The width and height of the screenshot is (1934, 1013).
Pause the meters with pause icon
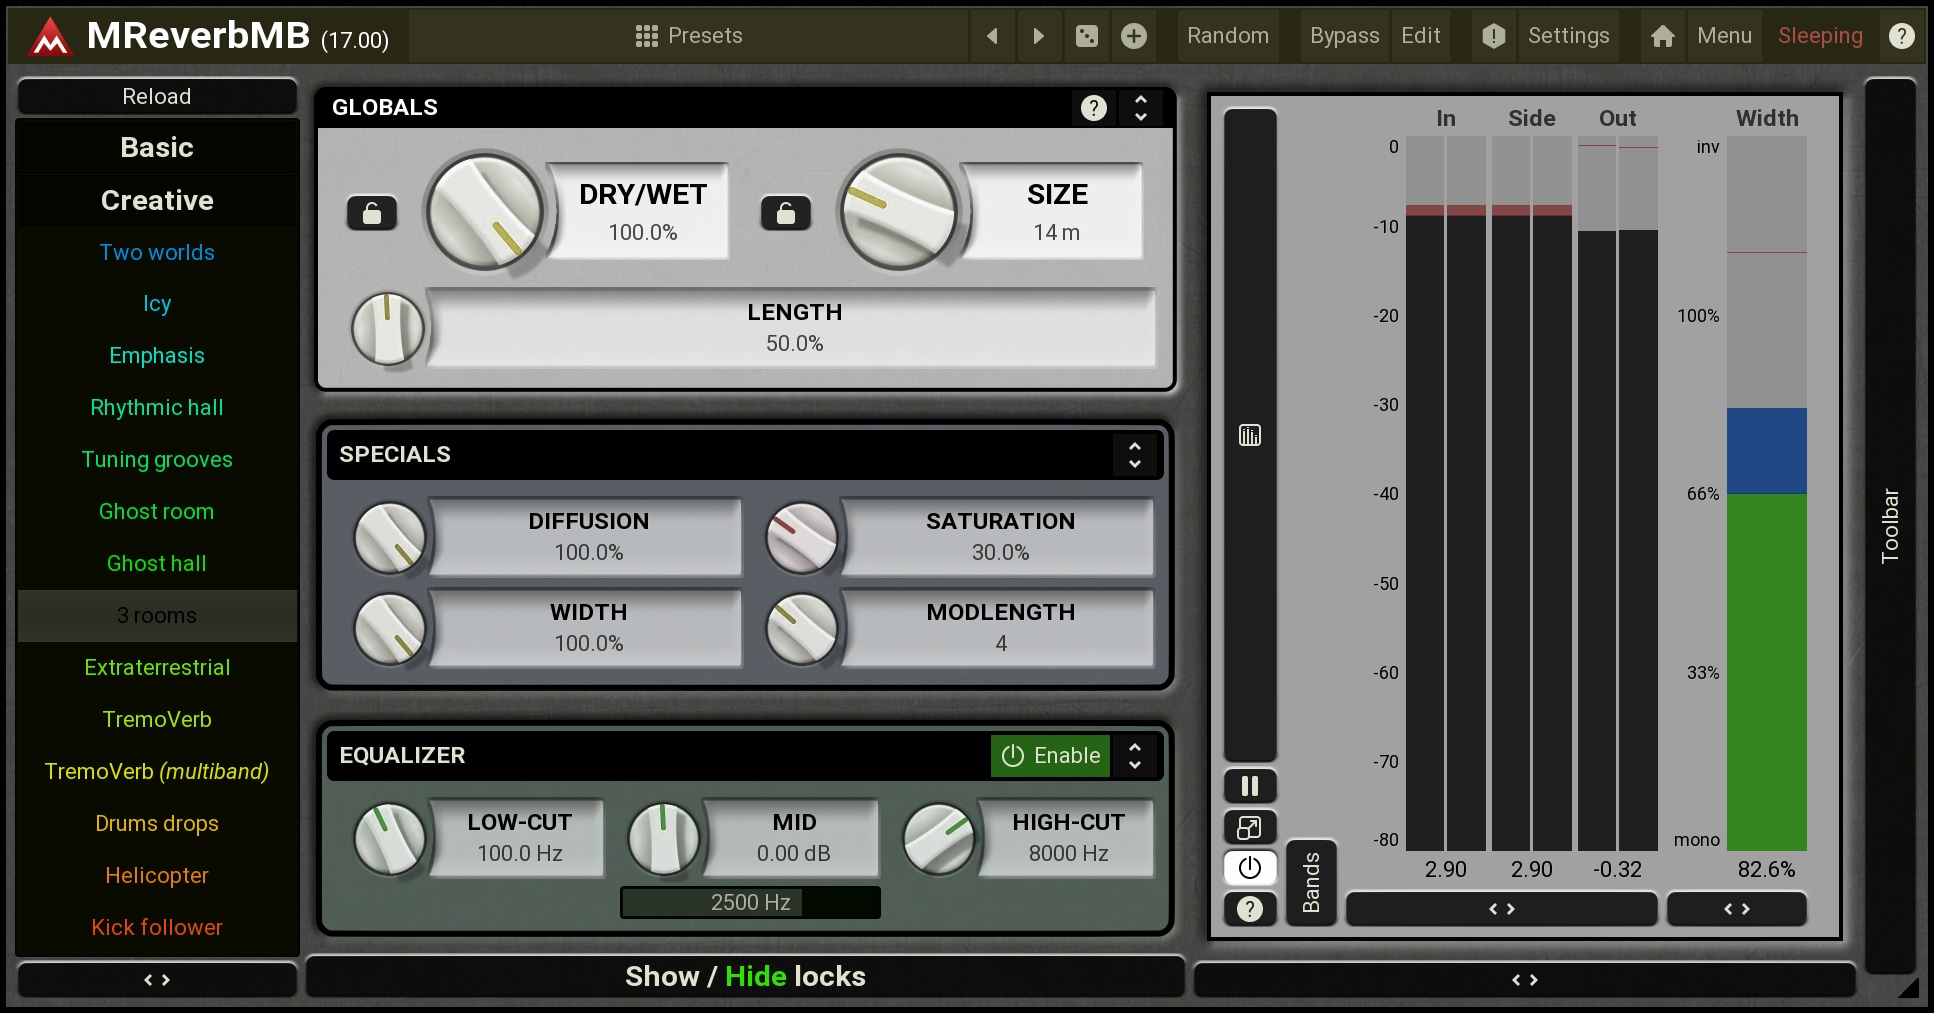tap(1249, 786)
